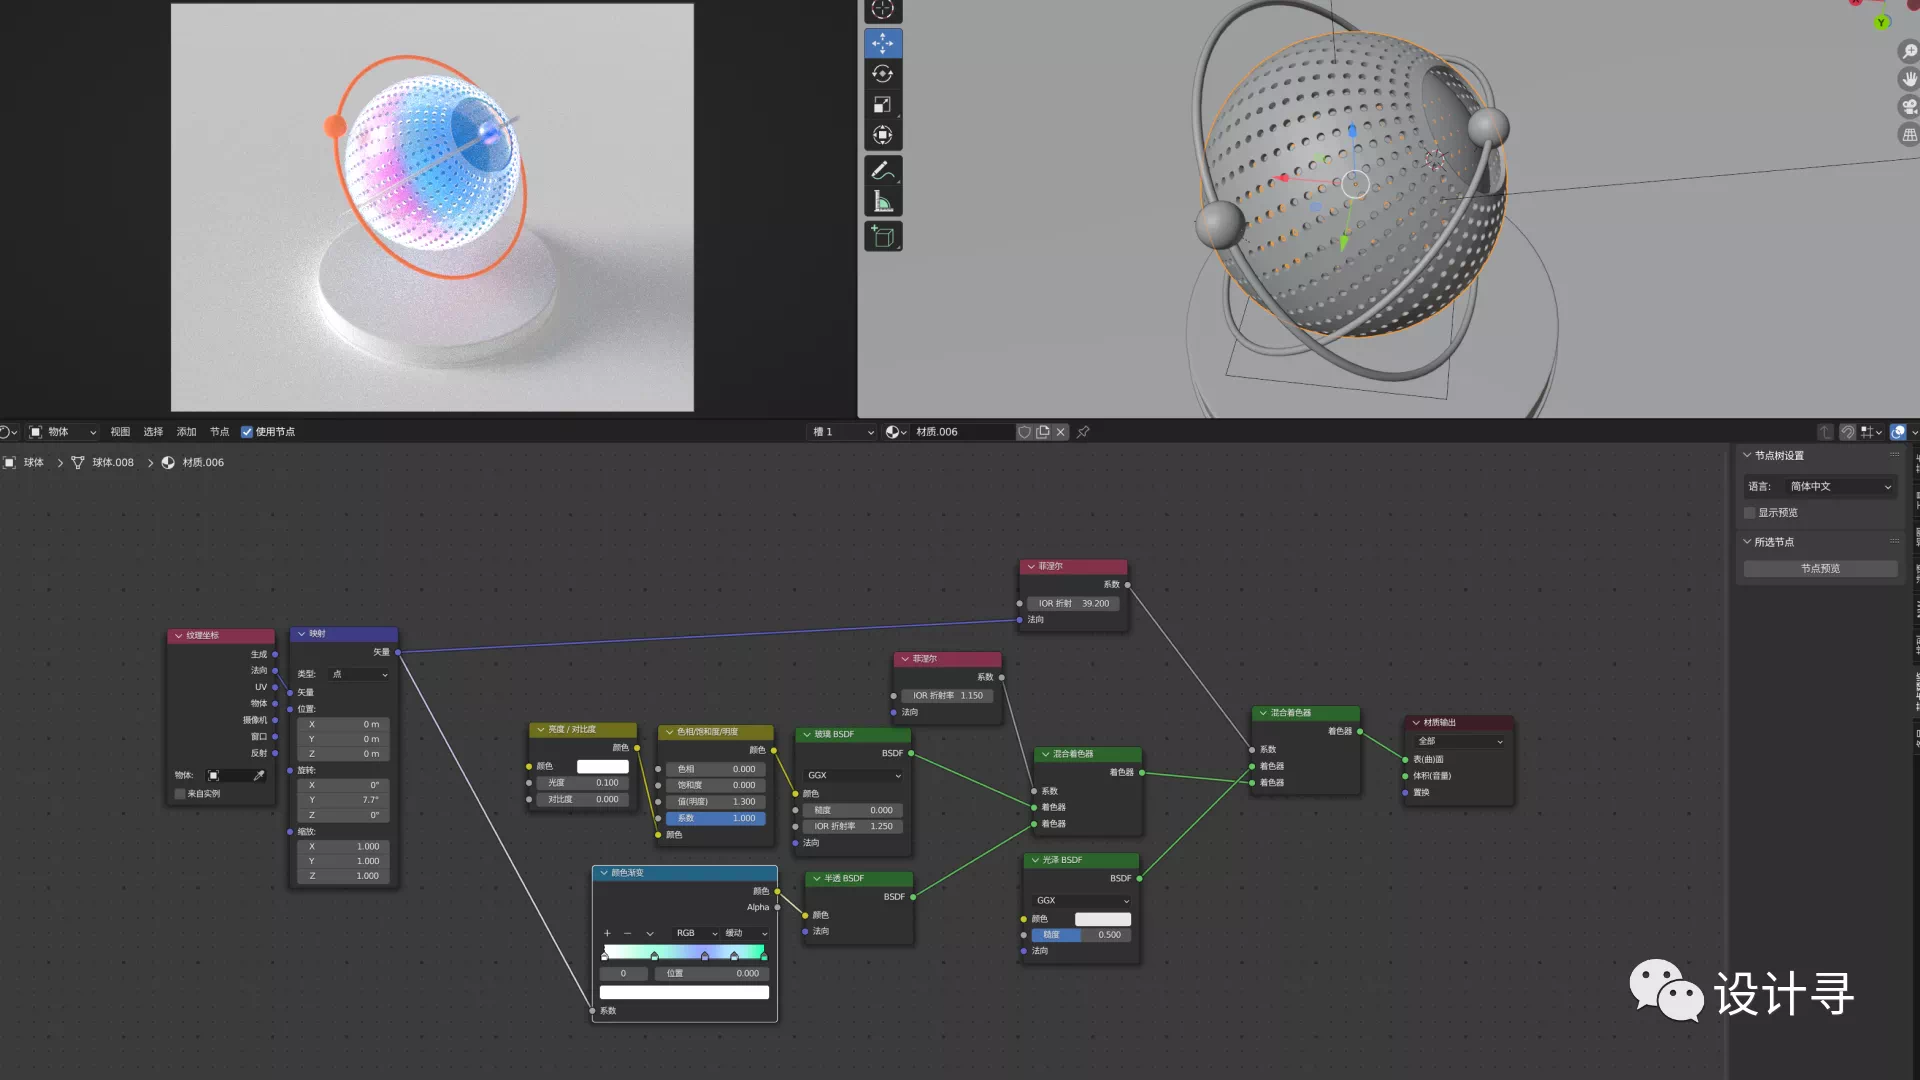Toggle node snapping magnet icon
The width and height of the screenshot is (1920, 1080).
(1847, 432)
